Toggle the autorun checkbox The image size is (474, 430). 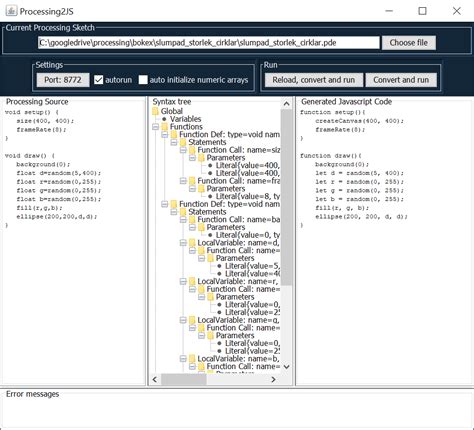tap(99, 80)
